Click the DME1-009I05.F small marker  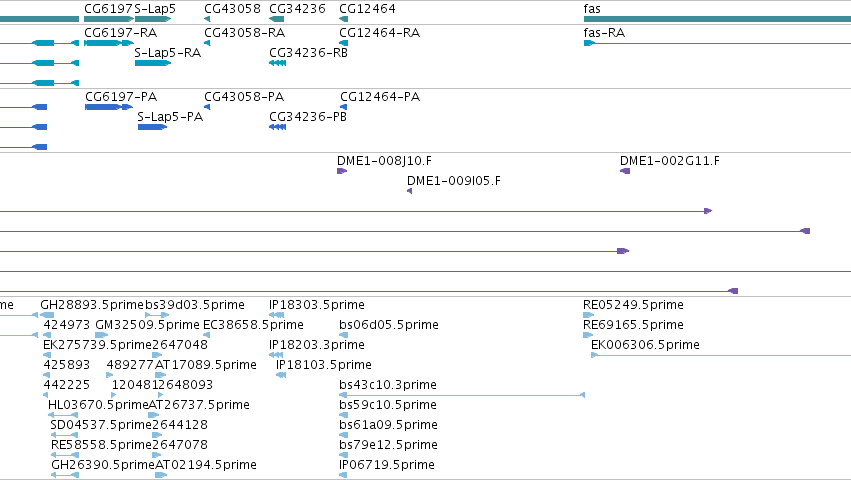(x=409, y=191)
